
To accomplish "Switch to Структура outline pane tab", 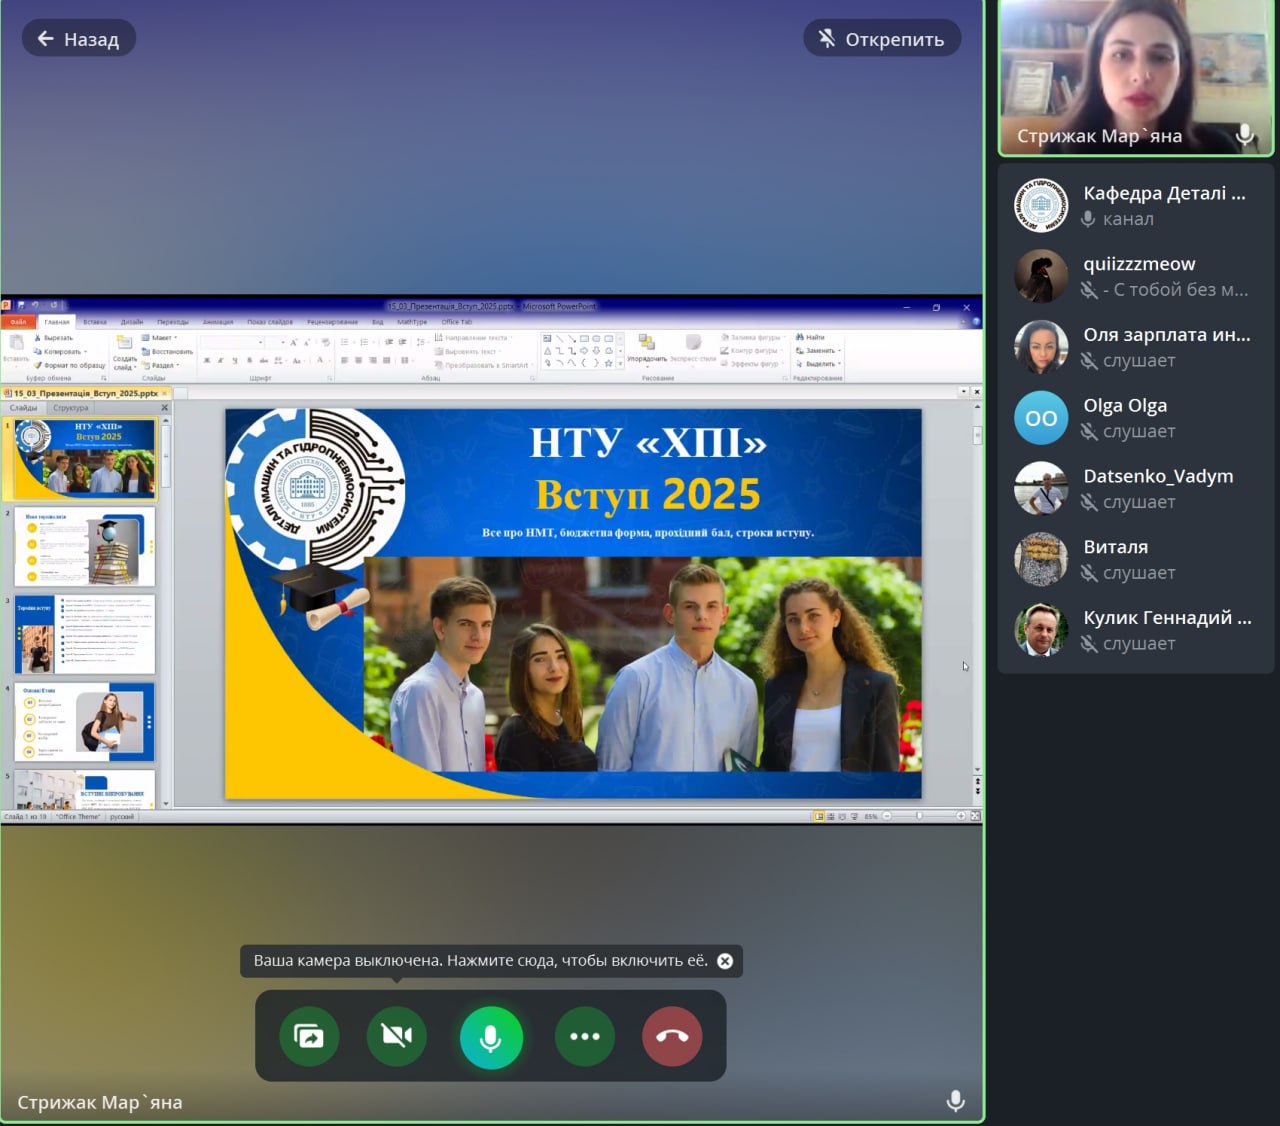I will point(71,408).
